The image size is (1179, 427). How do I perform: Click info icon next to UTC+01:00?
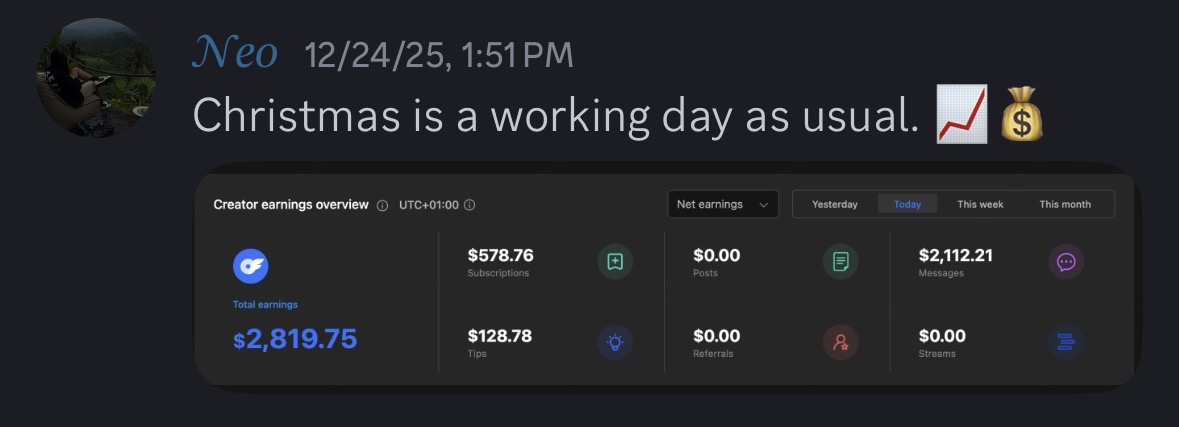coord(469,205)
